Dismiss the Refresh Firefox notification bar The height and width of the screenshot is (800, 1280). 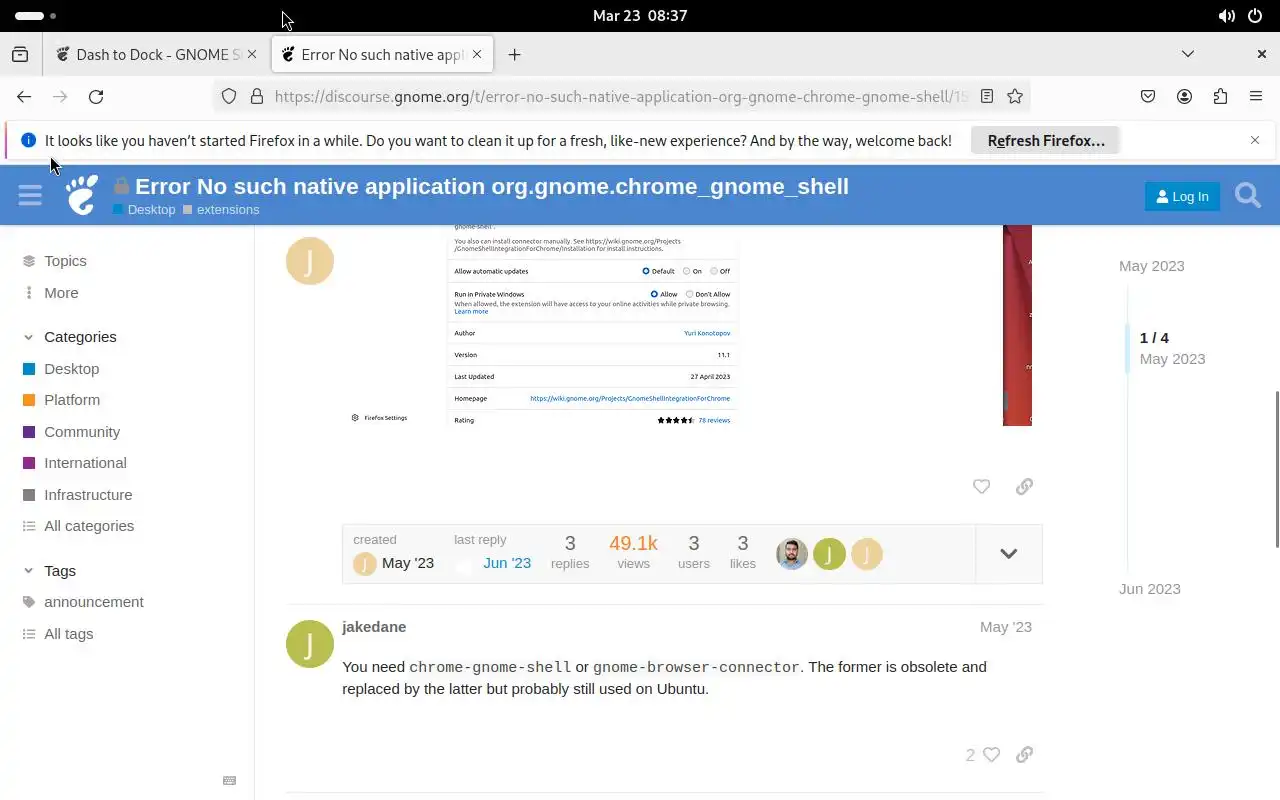(1255, 140)
